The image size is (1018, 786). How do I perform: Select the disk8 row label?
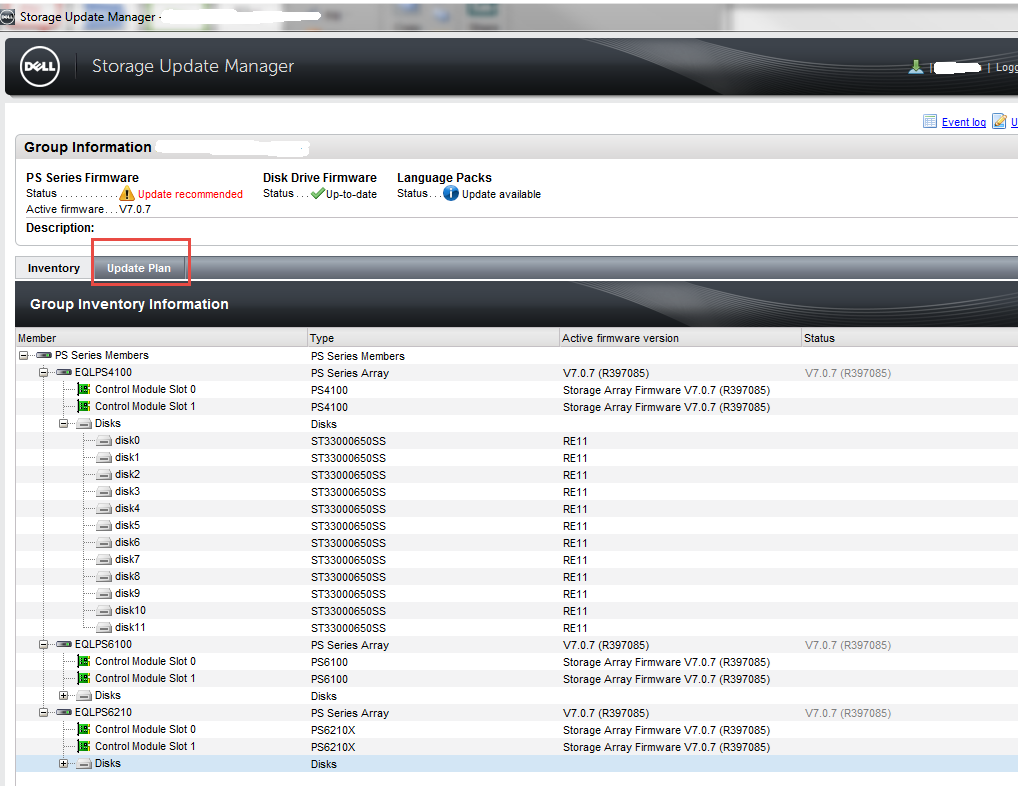pyautogui.click(x=127, y=576)
